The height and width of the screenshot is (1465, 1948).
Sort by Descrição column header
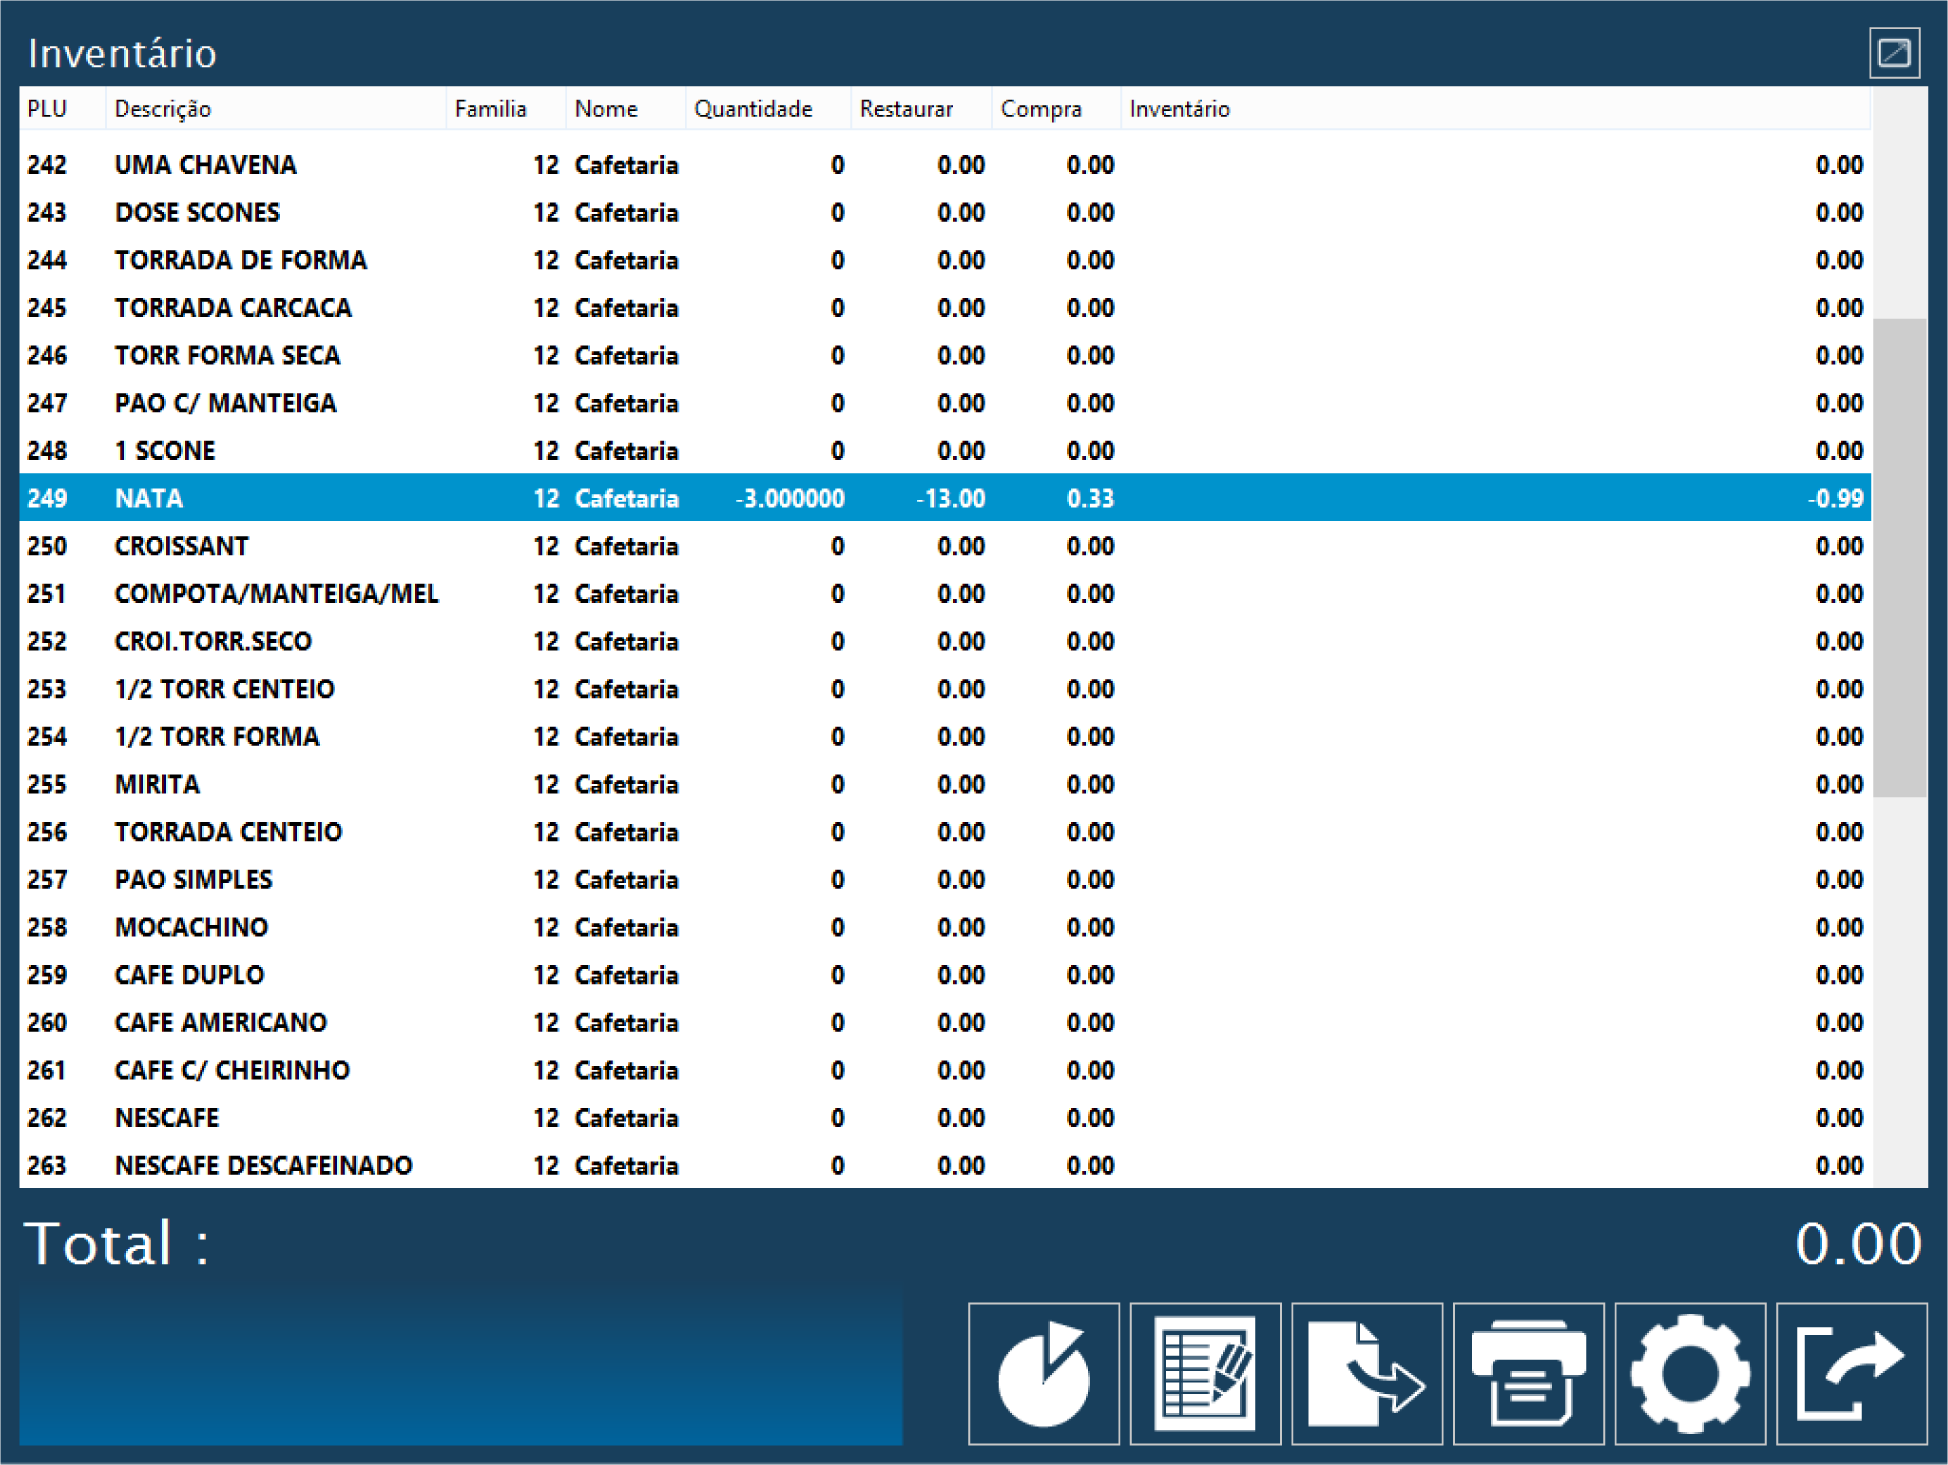coord(163,109)
